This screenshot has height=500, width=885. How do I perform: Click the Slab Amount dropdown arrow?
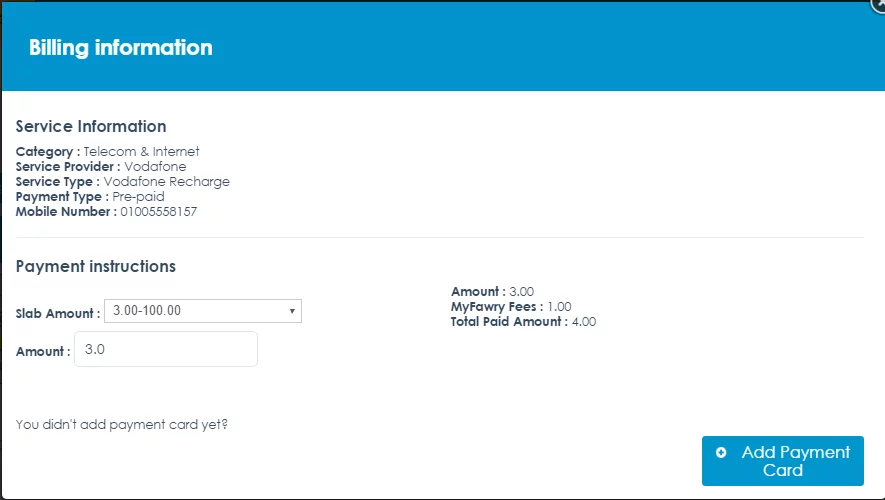coord(292,311)
